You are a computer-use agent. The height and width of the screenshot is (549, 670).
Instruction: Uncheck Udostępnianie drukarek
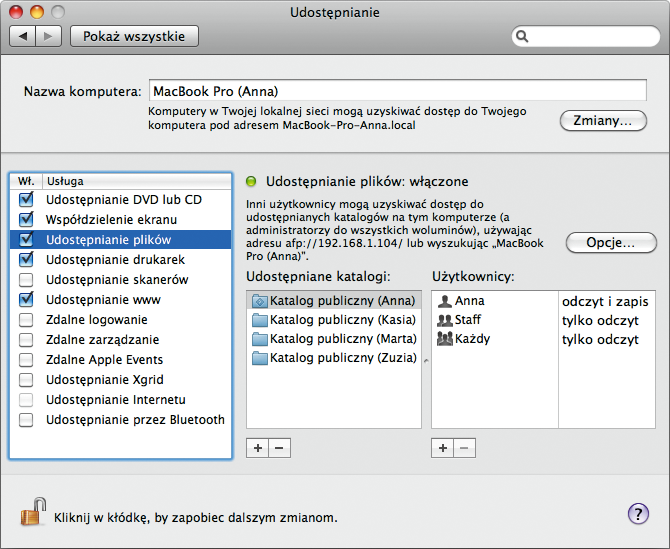pos(26,259)
